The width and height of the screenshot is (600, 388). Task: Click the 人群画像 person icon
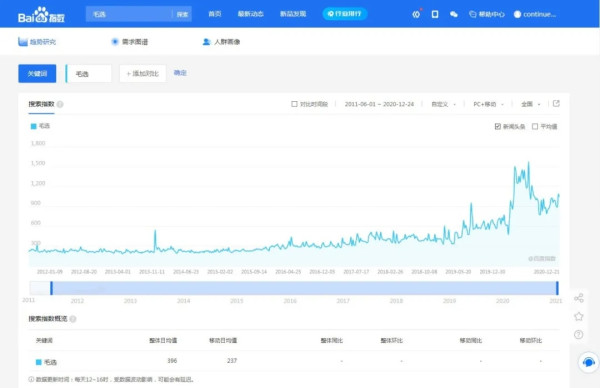(206, 42)
